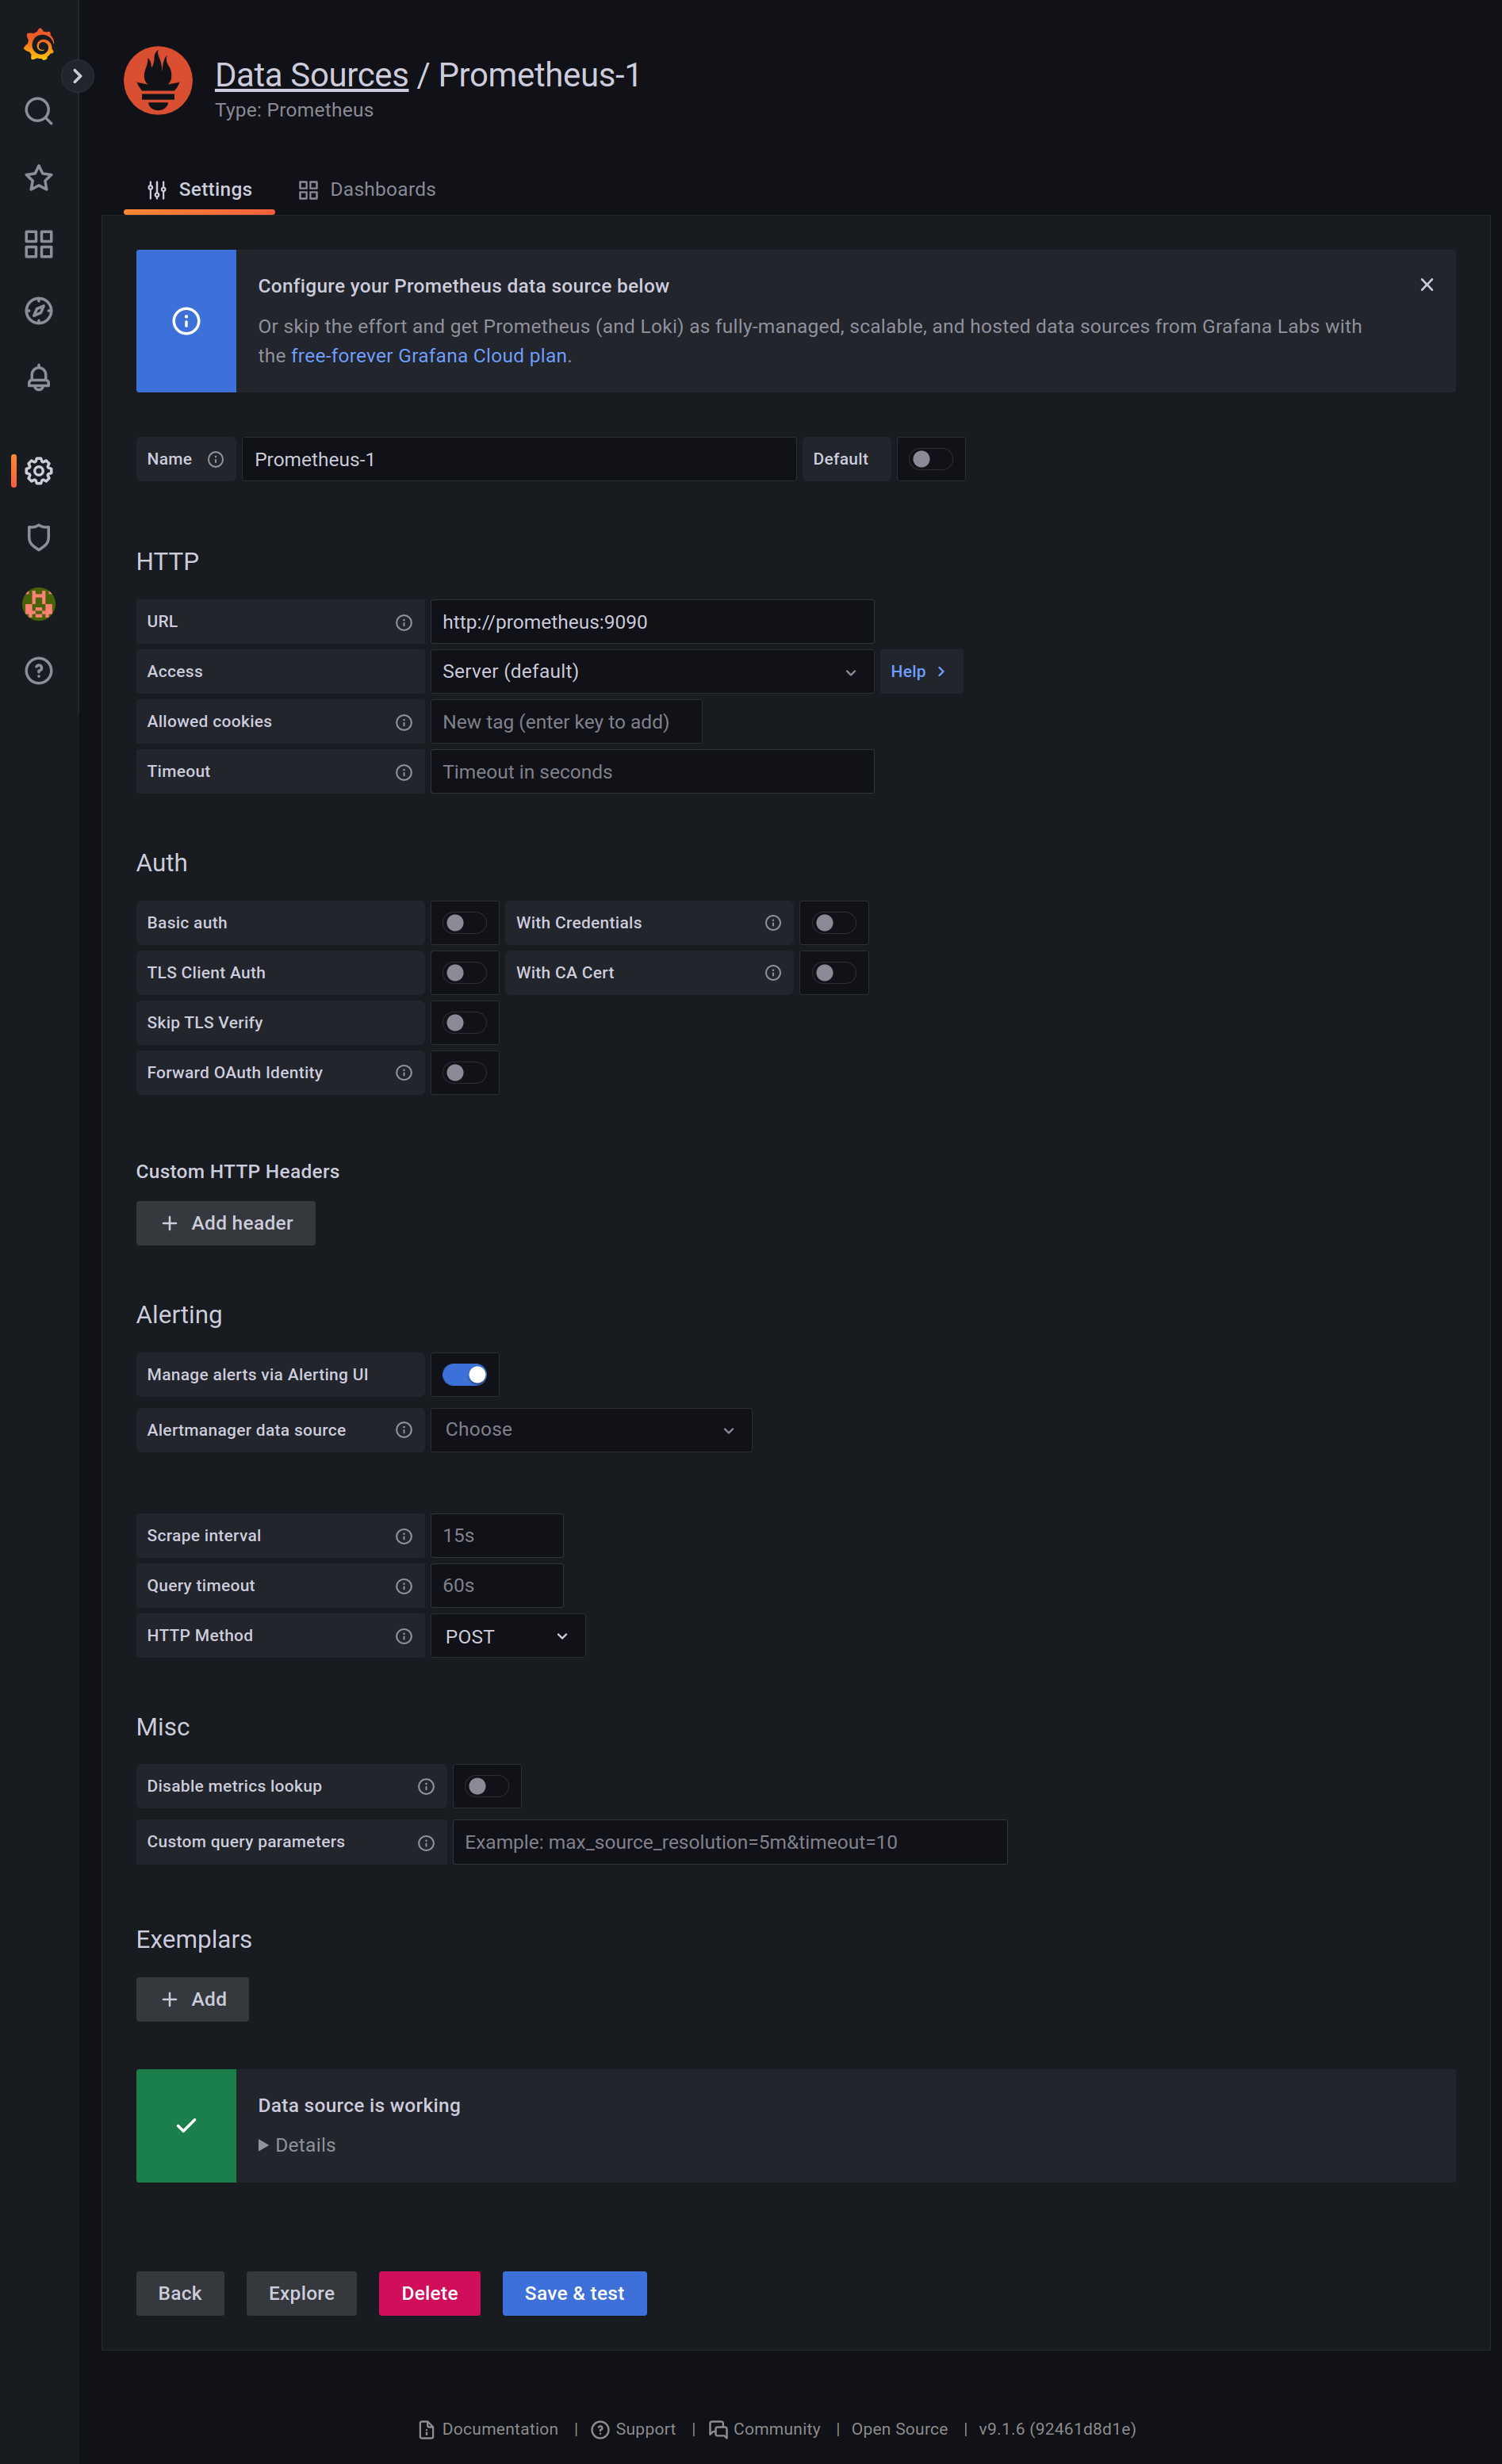Screen dimensions: 1502x2464
Task: Click info icon for Scrape interval
Action: point(404,1536)
